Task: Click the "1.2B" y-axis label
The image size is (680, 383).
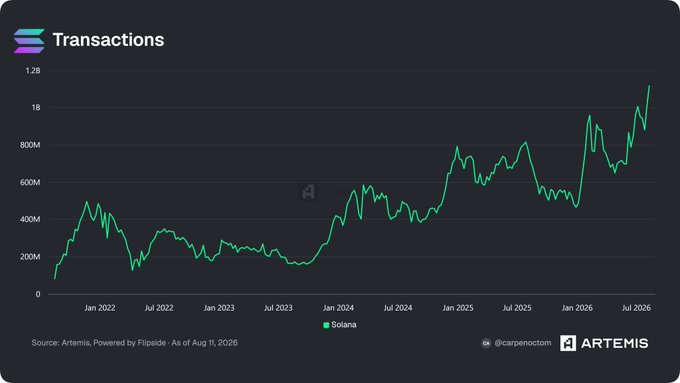Action: point(33,71)
